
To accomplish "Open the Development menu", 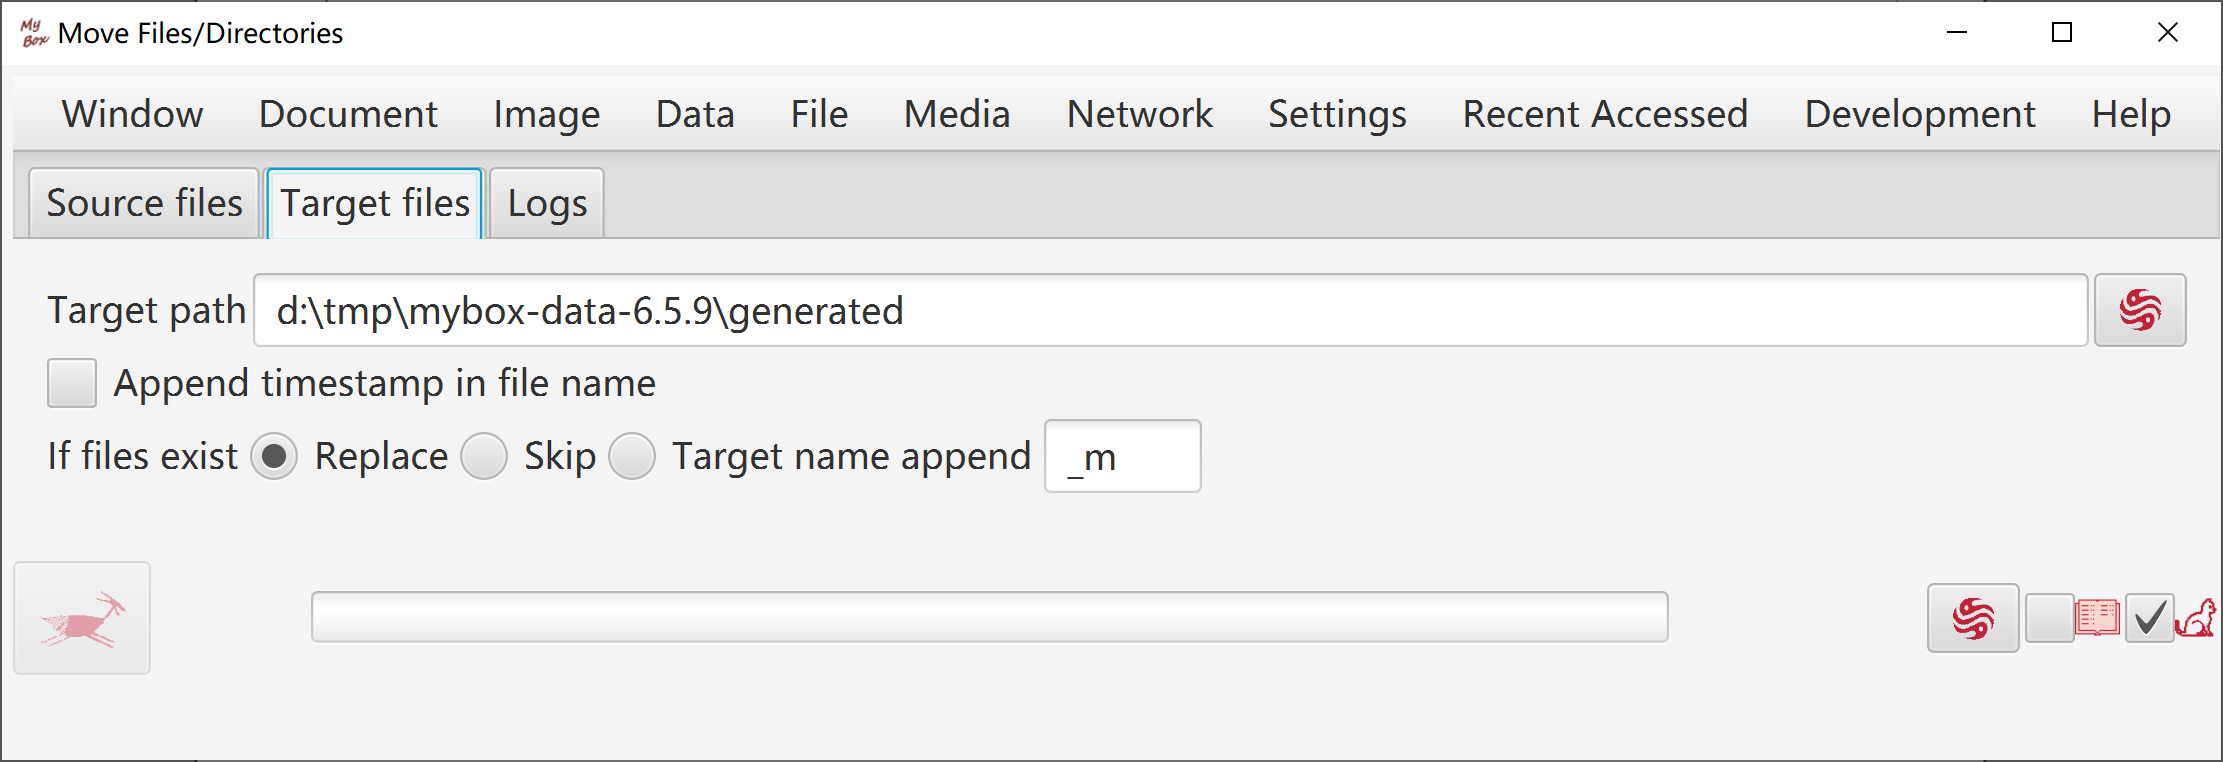I will pyautogui.click(x=1920, y=114).
